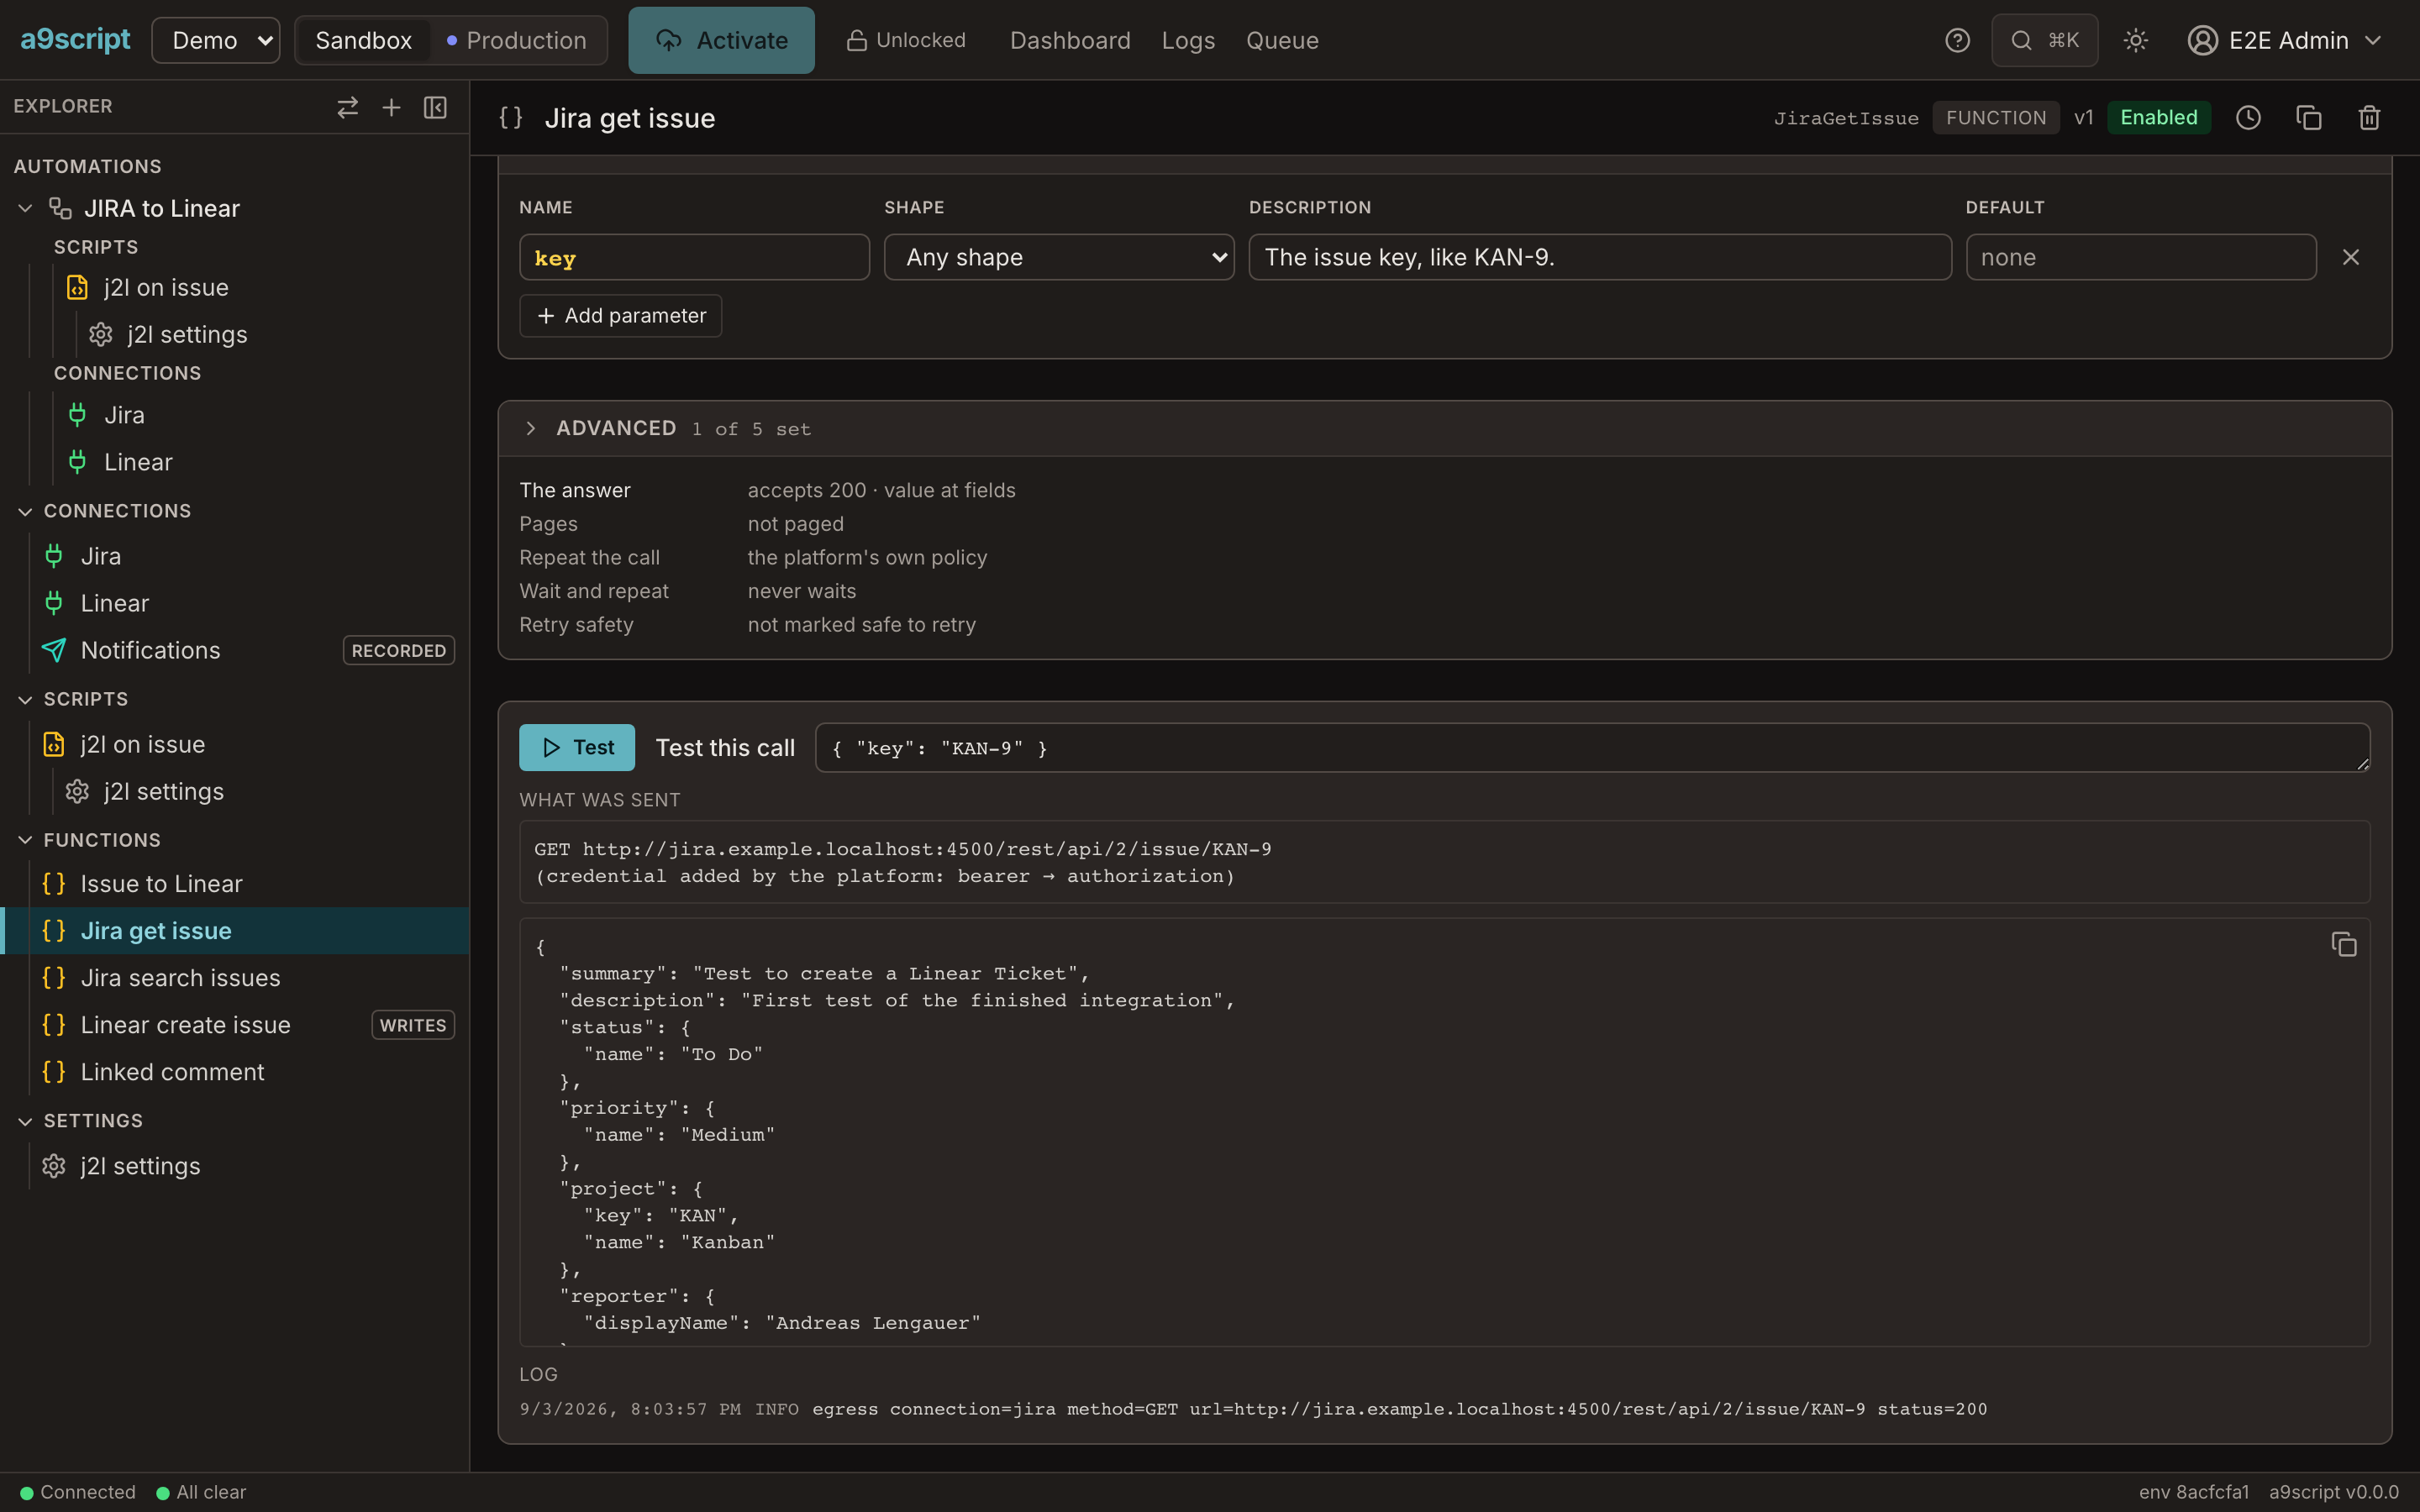Click env 8acfcfa1 in status bar
Viewport: 2420px width, 1512px height.
point(2194,1492)
